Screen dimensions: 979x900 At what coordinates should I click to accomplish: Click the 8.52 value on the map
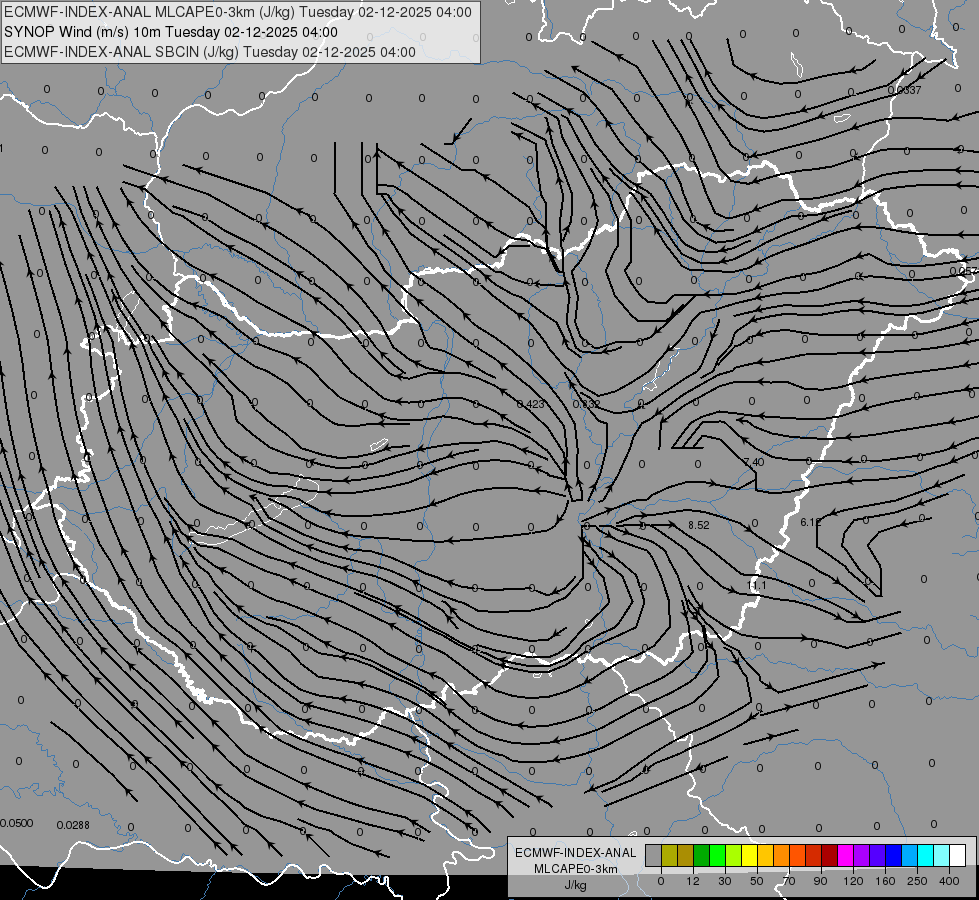tap(699, 525)
